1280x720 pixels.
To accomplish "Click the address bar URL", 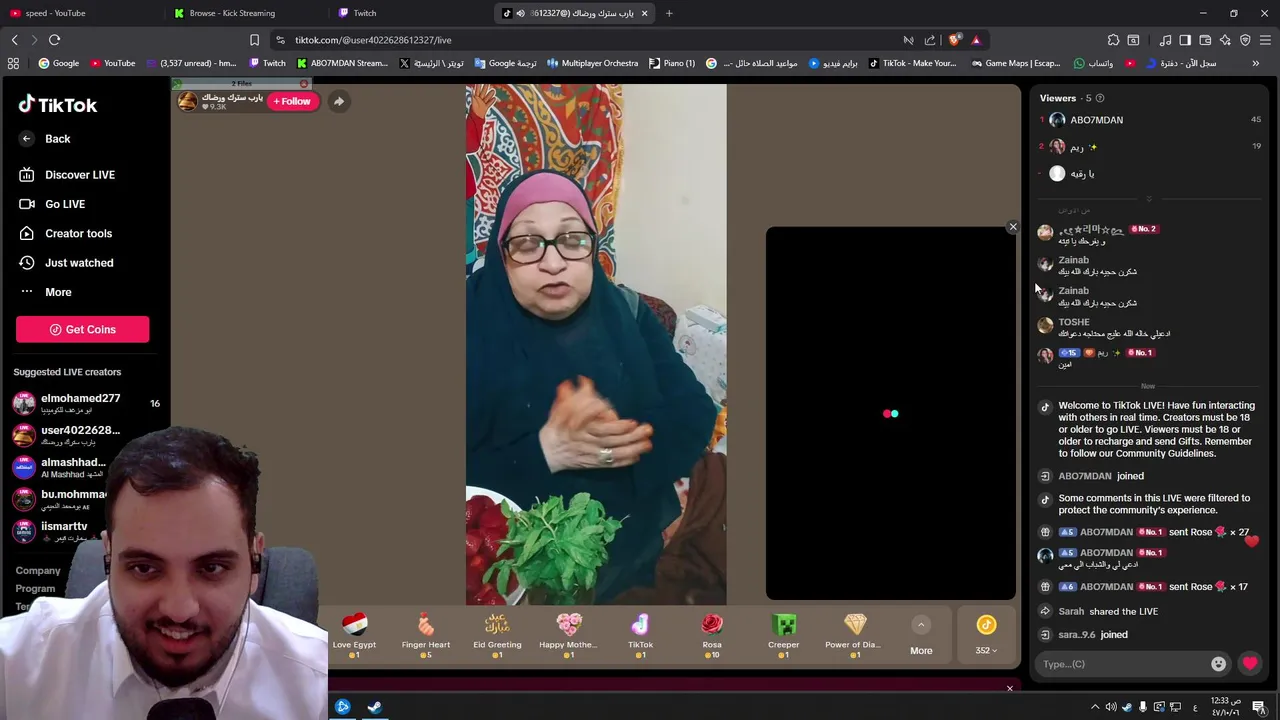I will pos(373,40).
